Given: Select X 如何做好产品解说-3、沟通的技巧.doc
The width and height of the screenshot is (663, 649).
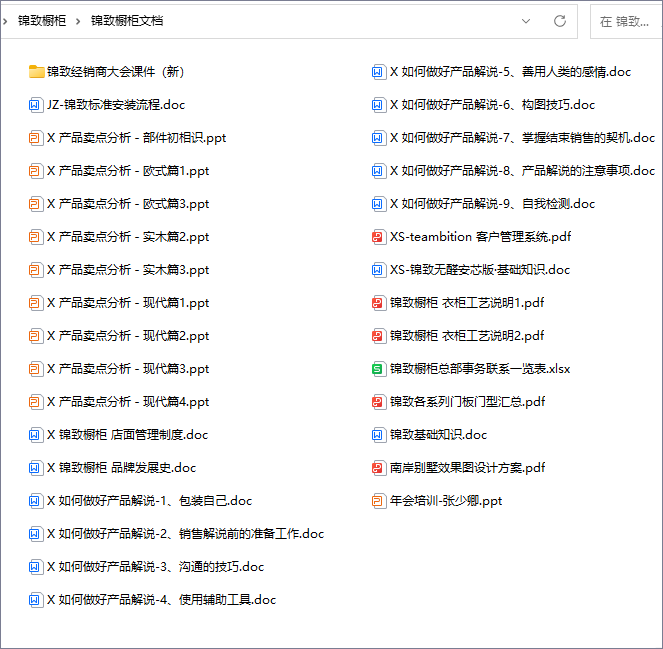Looking at the screenshot, I should click(155, 567).
